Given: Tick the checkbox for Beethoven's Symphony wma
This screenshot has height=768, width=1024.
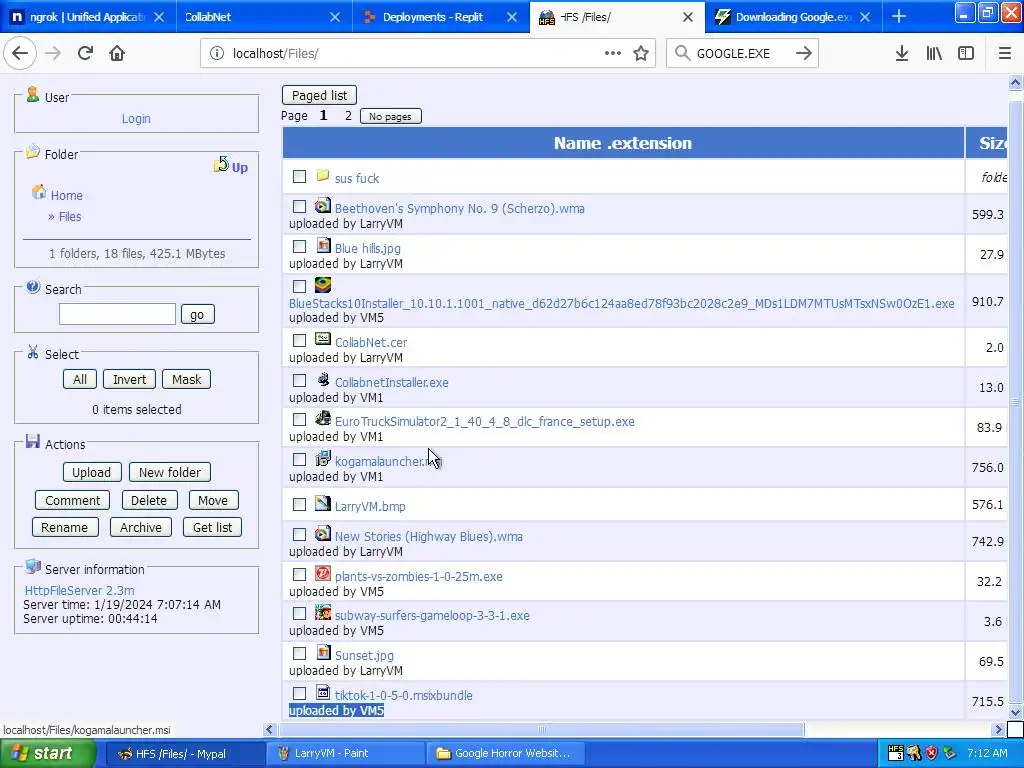Looking at the screenshot, I should [x=299, y=206].
